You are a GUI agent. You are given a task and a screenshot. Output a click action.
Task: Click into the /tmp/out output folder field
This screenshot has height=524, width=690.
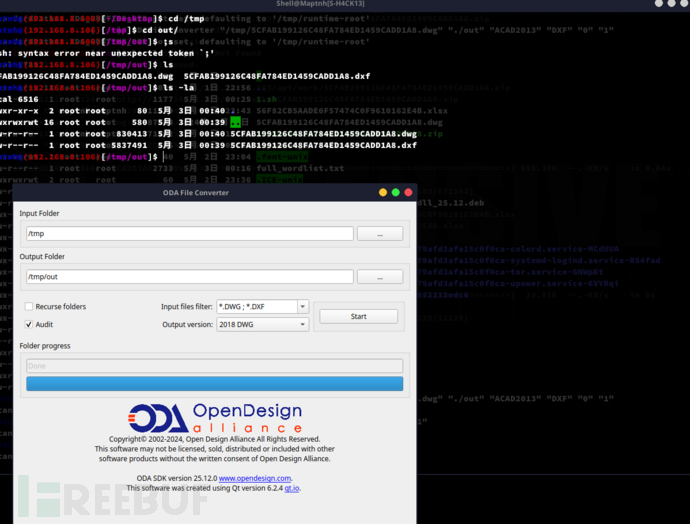point(190,277)
